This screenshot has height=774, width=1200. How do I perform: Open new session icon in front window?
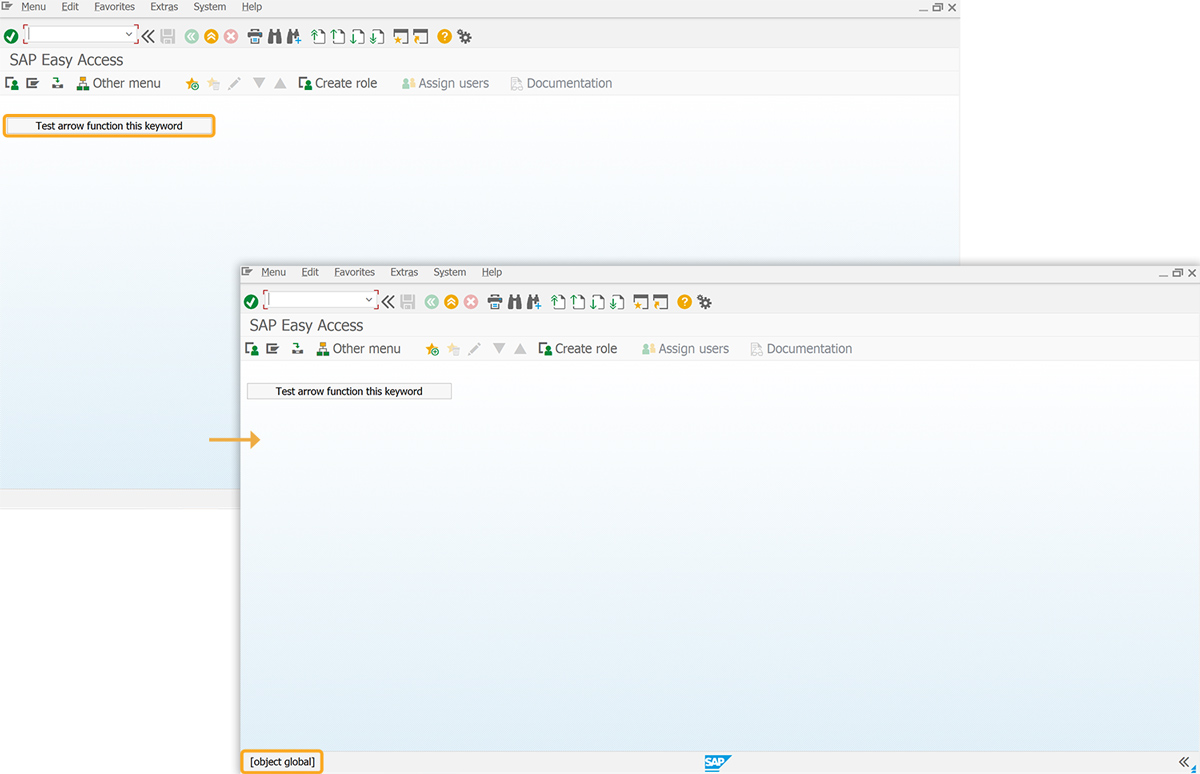(x=641, y=301)
